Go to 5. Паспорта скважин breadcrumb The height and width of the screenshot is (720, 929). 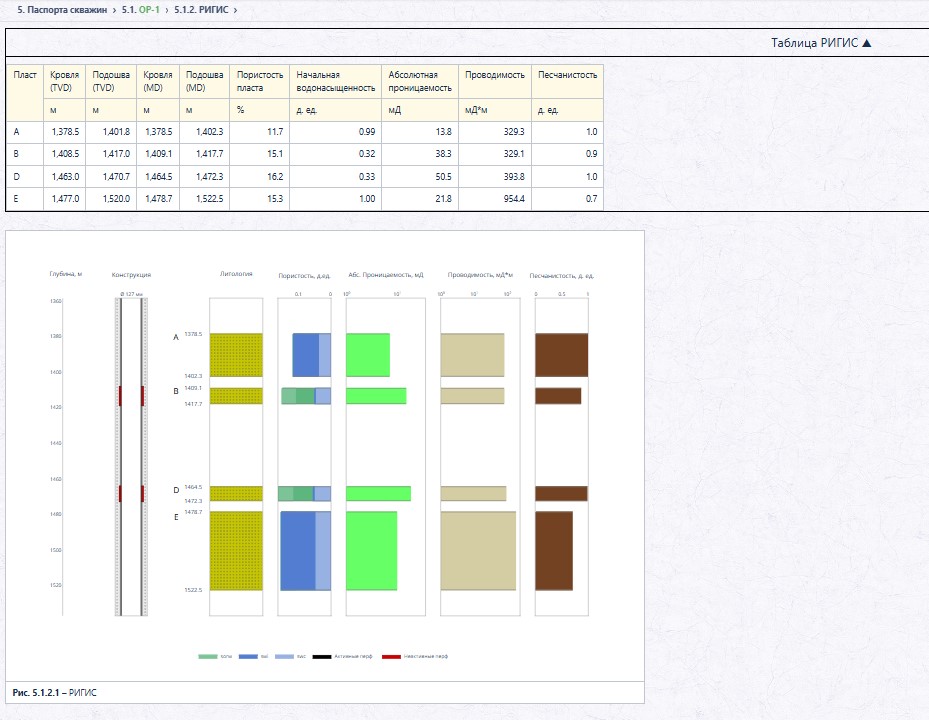pos(62,9)
